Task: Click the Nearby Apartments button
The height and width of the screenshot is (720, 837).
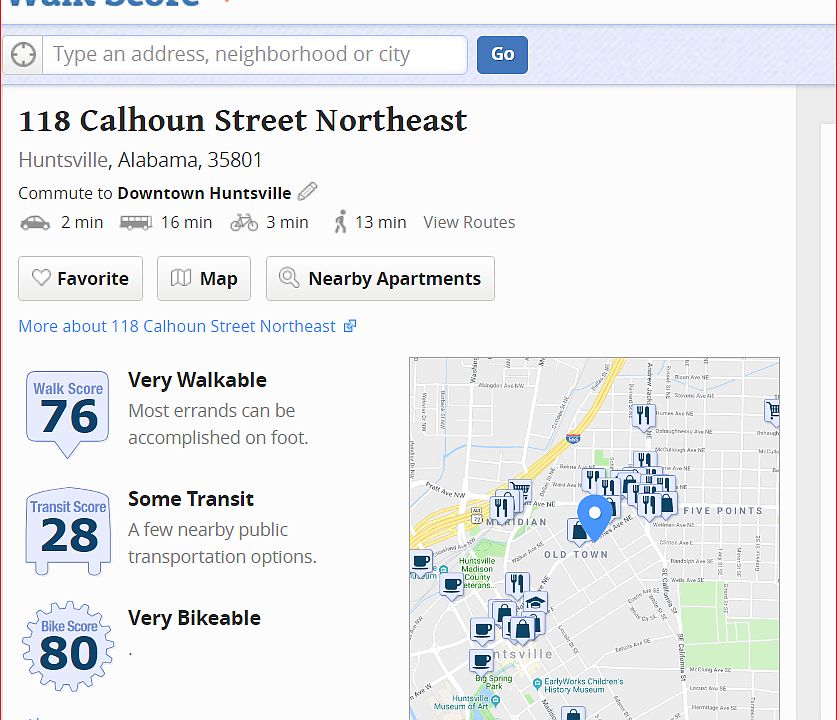Action: pos(380,279)
